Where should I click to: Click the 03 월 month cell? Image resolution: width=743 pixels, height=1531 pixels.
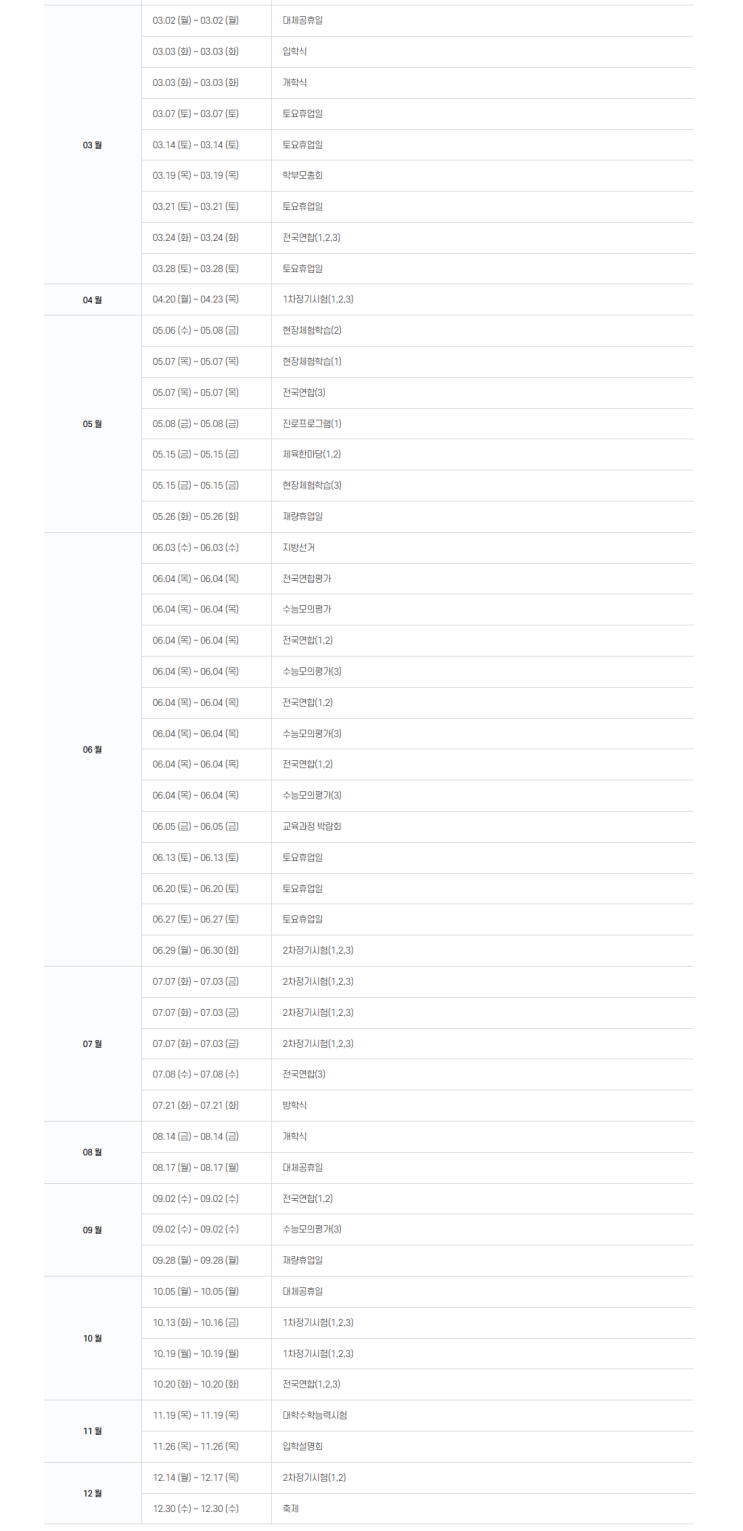[x=92, y=145]
